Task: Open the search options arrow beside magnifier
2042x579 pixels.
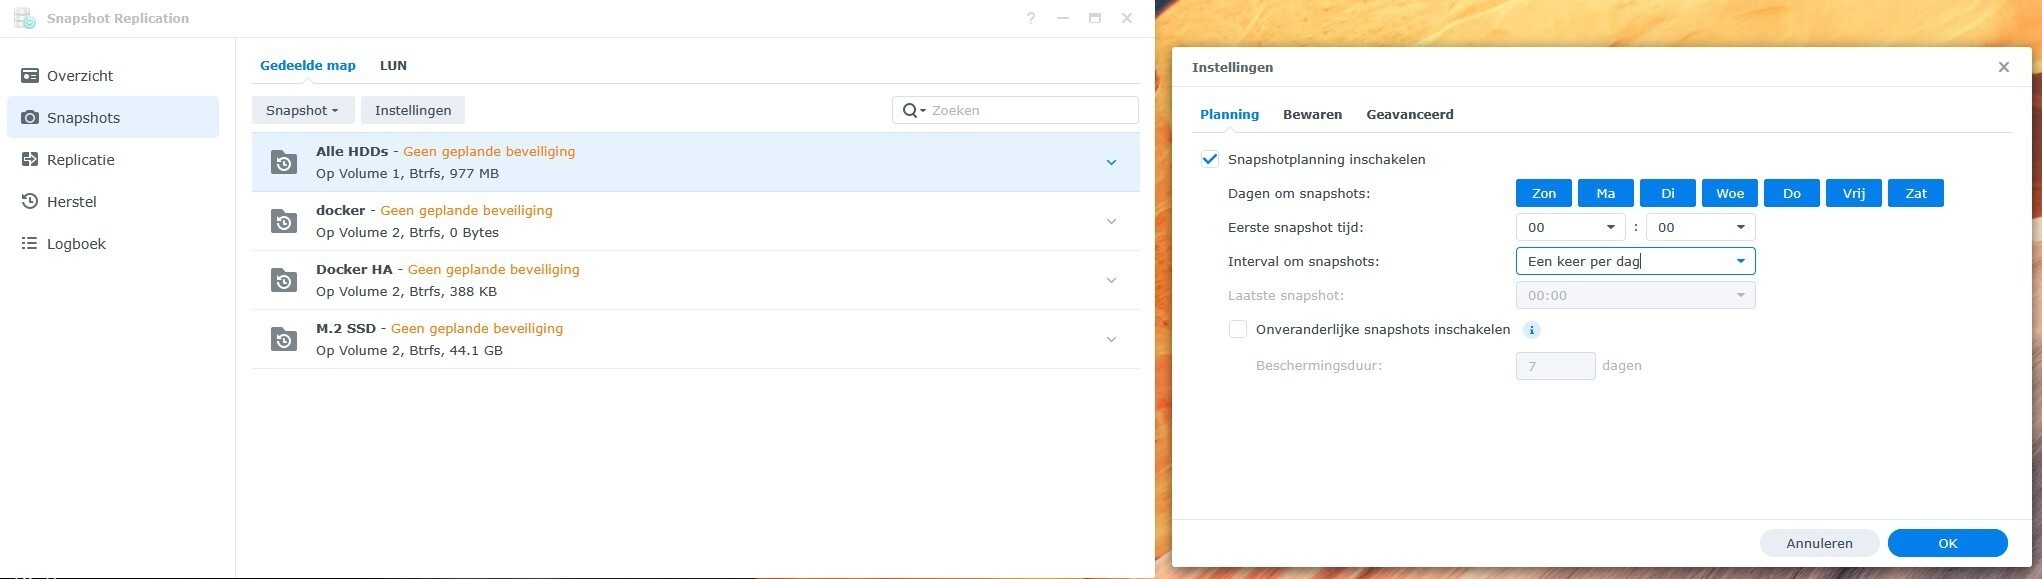Action: 923,111
